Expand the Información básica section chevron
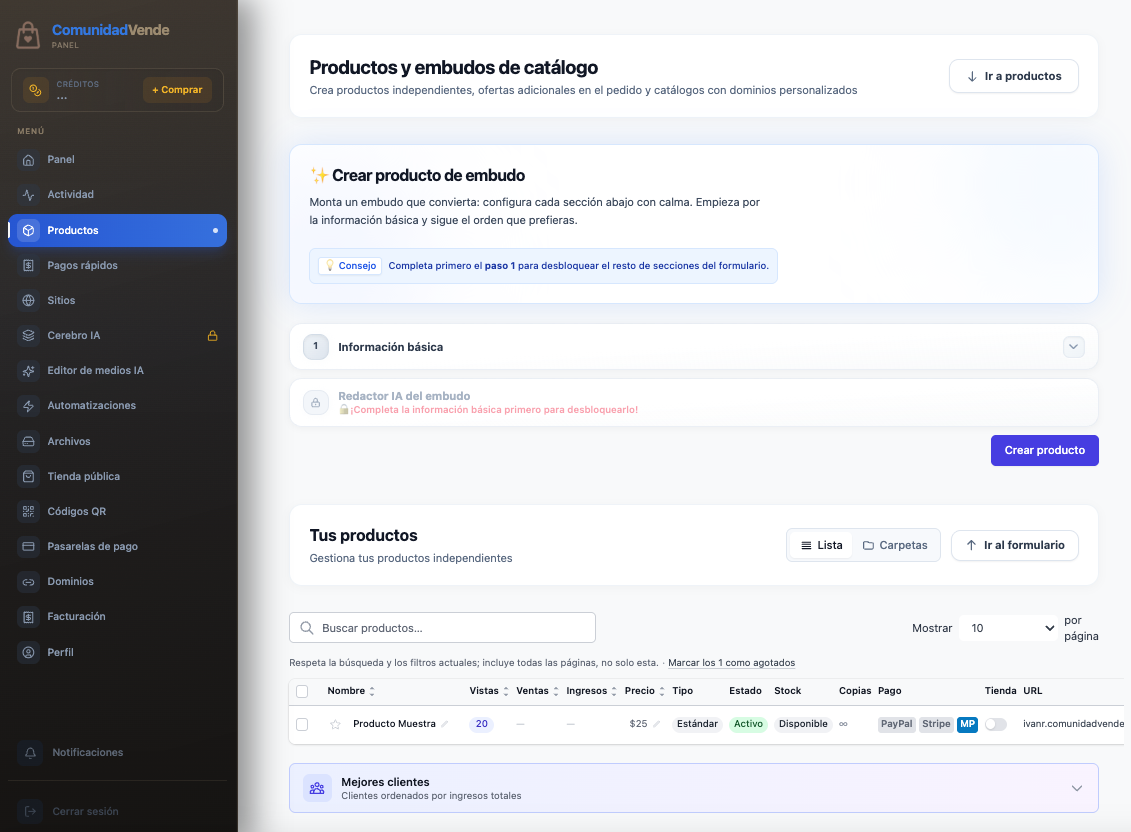Viewport: 1131px width, 832px height. coord(1073,347)
